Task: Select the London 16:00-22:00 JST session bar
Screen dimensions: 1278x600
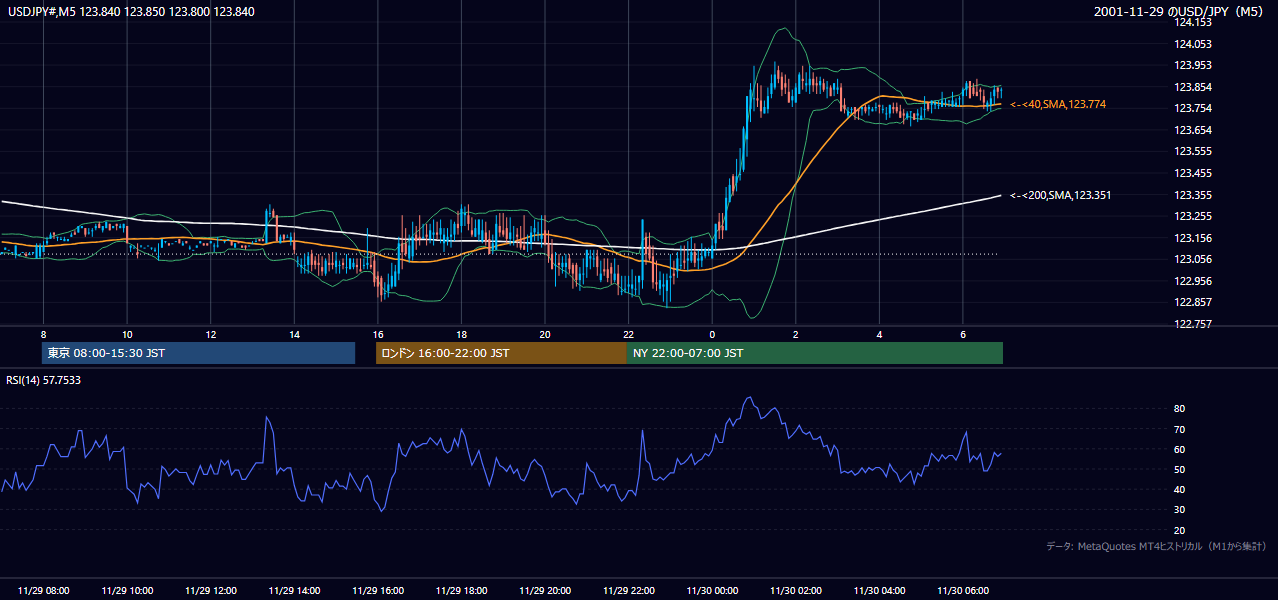Action: point(501,353)
